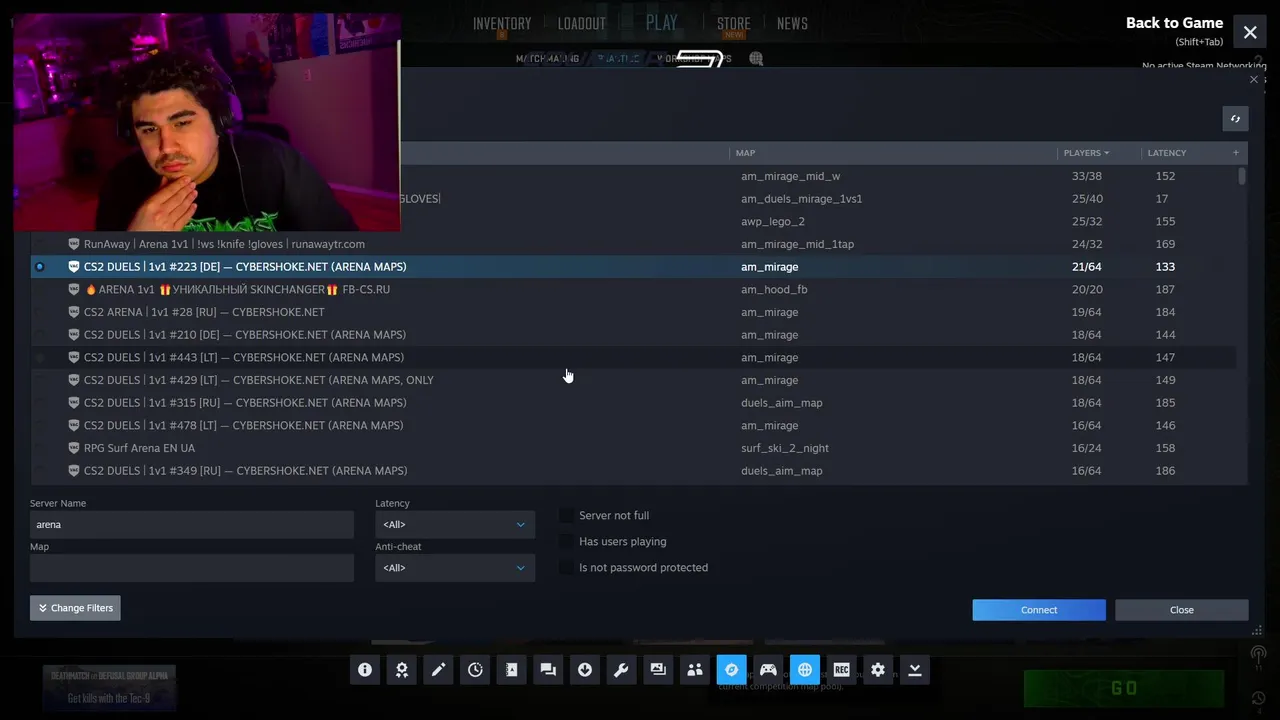Open overlay settings gear icon
The width and height of the screenshot is (1280, 720).
[878, 670]
